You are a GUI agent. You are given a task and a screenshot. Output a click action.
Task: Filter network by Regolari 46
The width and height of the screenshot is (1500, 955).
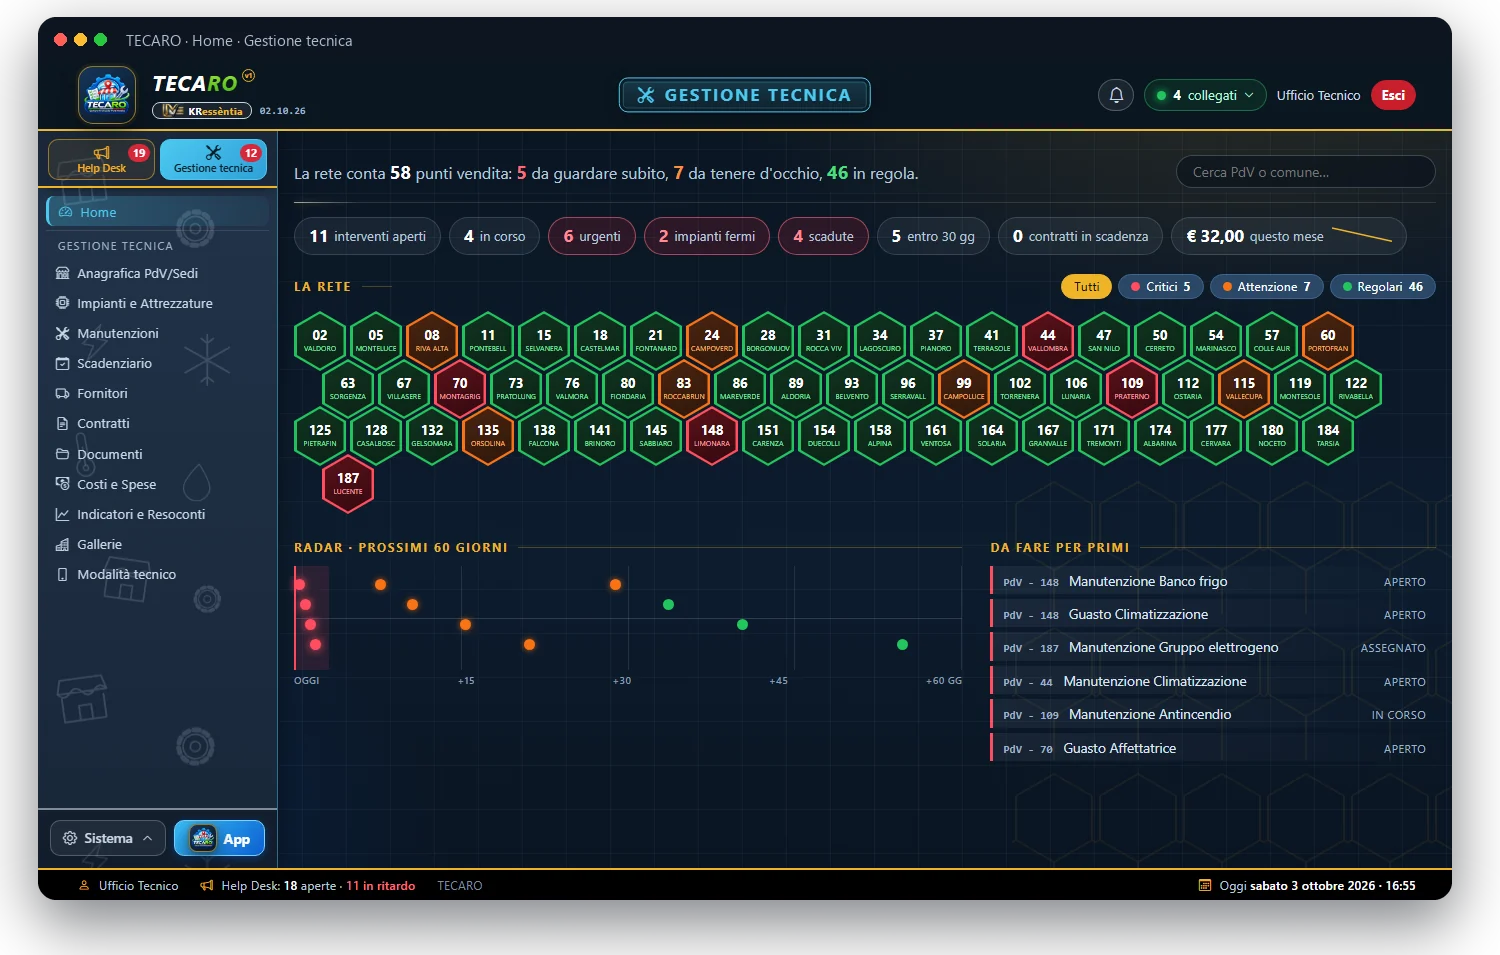tap(1383, 287)
